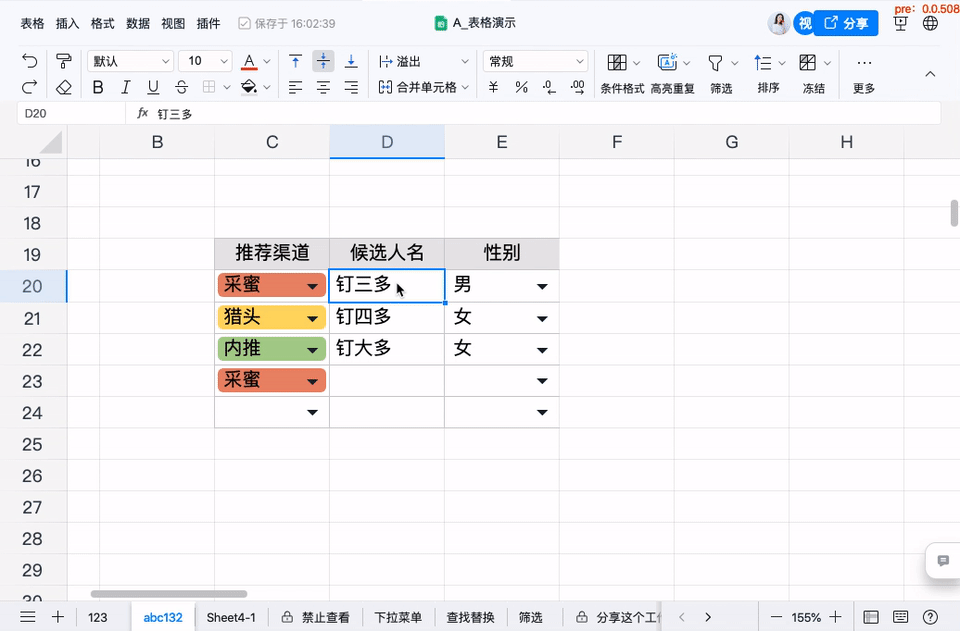This screenshot has height=631, width=960.
Task: Open help question mark icon
Action: click(930, 617)
